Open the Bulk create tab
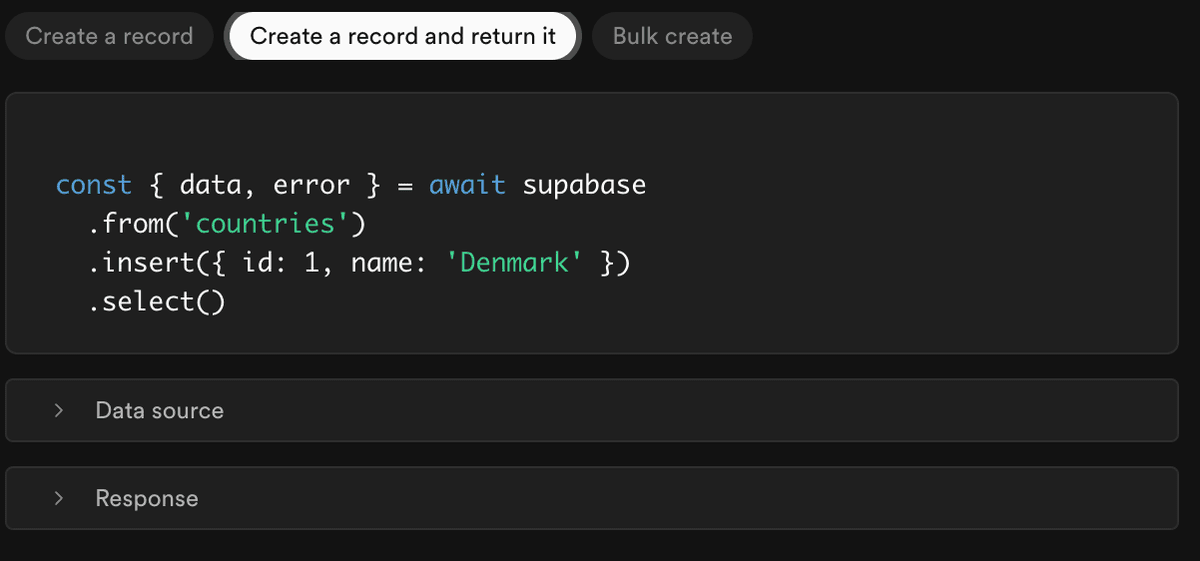This screenshot has width=1200, height=561. tap(672, 36)
